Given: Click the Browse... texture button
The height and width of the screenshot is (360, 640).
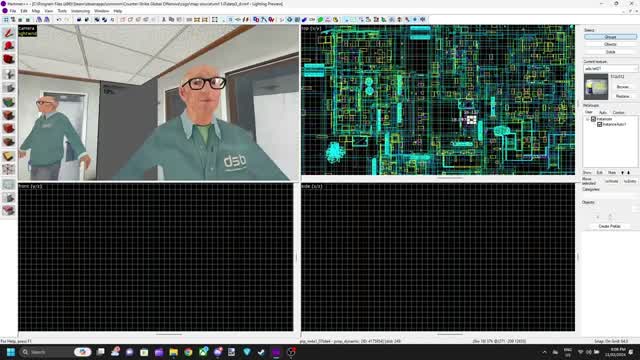Looking at the screenshot, I should 623,87.
